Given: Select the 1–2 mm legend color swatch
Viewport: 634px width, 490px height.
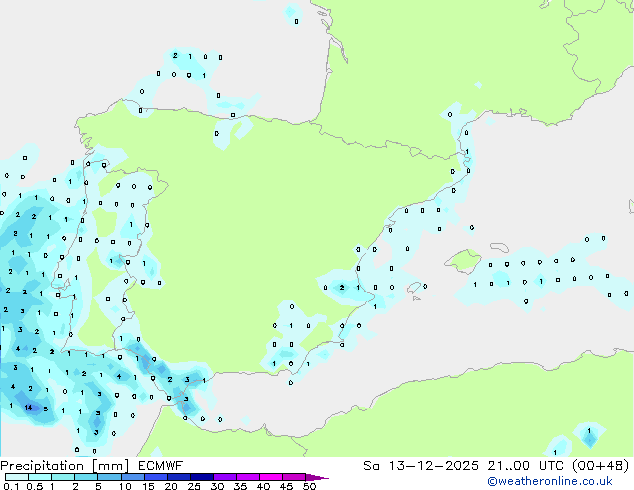Looking at the screenshot, I should 63,477.
